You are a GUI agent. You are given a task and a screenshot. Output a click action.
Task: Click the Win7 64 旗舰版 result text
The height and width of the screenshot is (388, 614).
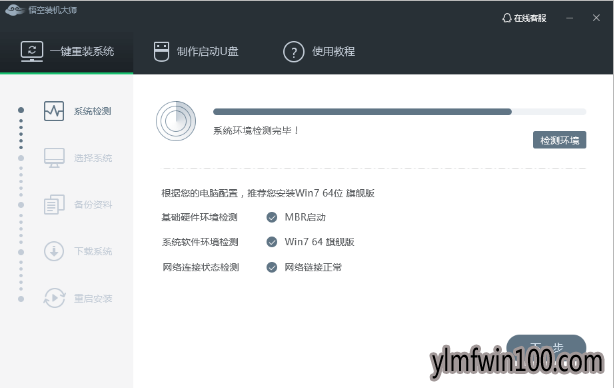(320, 242)
